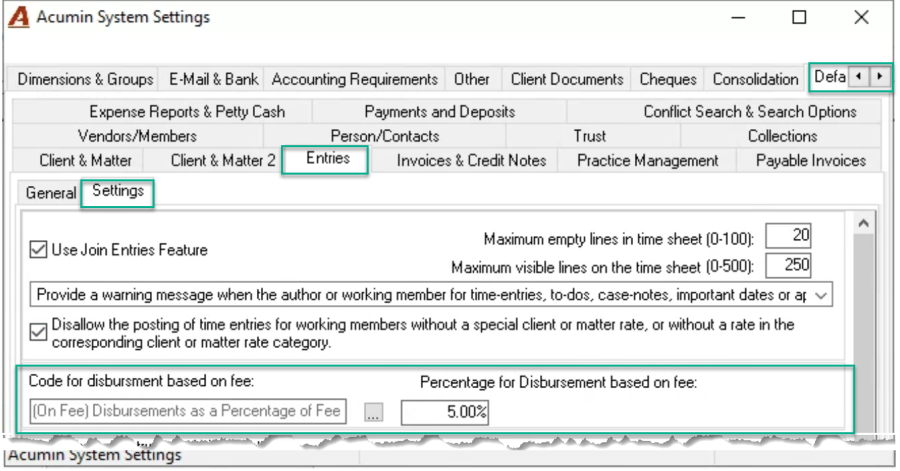The image size is (900, 471).
Task: Open Accounting Requirements tab
Action: click(x=355, y=79)
